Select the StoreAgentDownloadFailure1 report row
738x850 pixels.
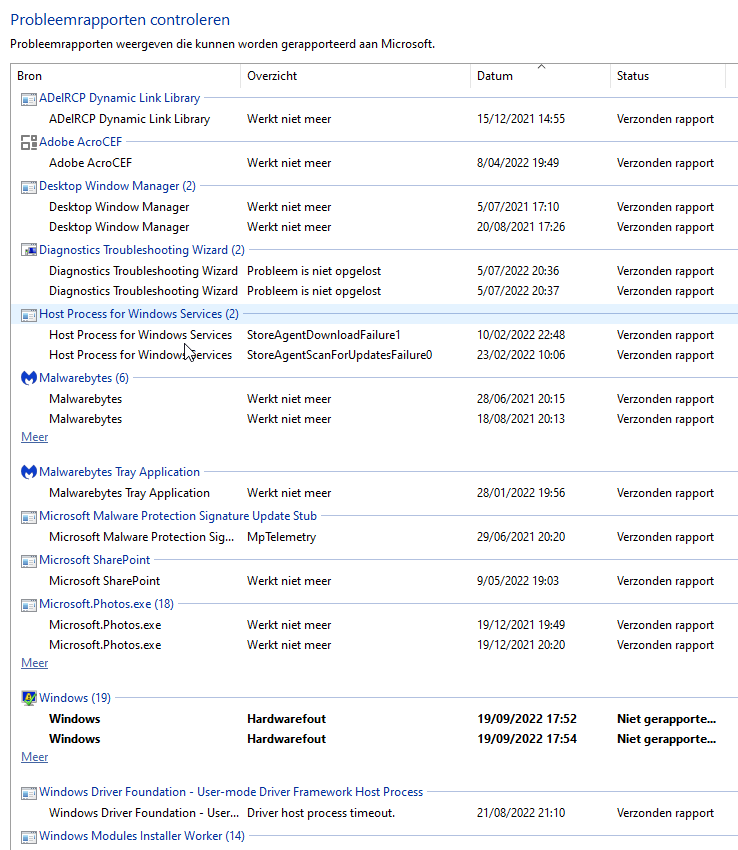[324, 335]
